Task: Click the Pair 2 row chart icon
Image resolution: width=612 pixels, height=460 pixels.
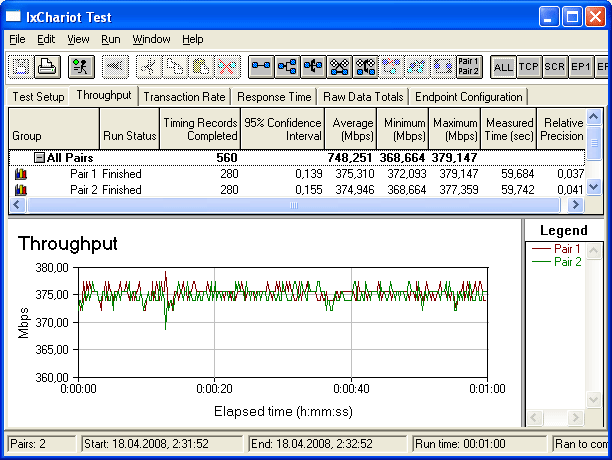Action: tap(21, 190)
